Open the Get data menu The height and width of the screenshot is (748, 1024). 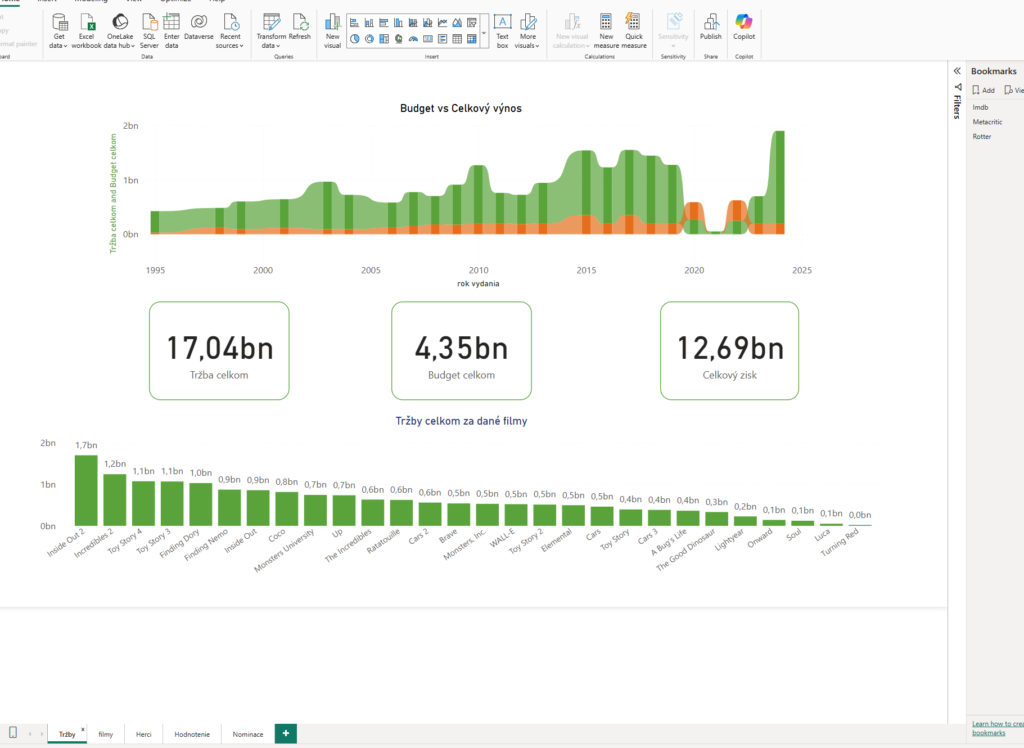point(59,31)
